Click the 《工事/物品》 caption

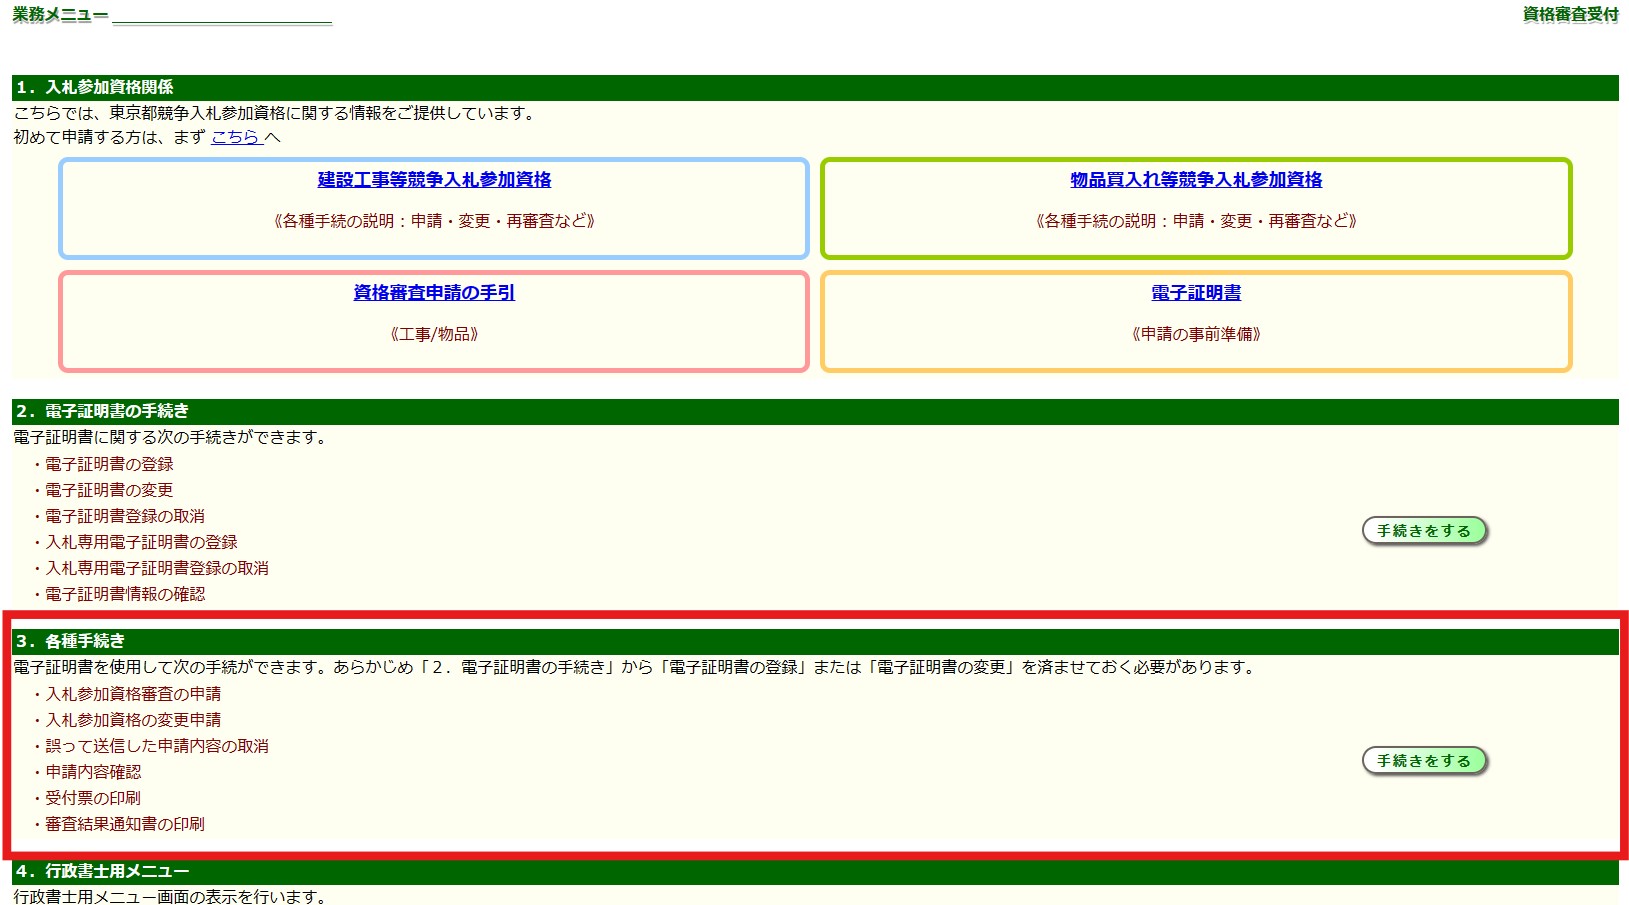tap(434, 334)
